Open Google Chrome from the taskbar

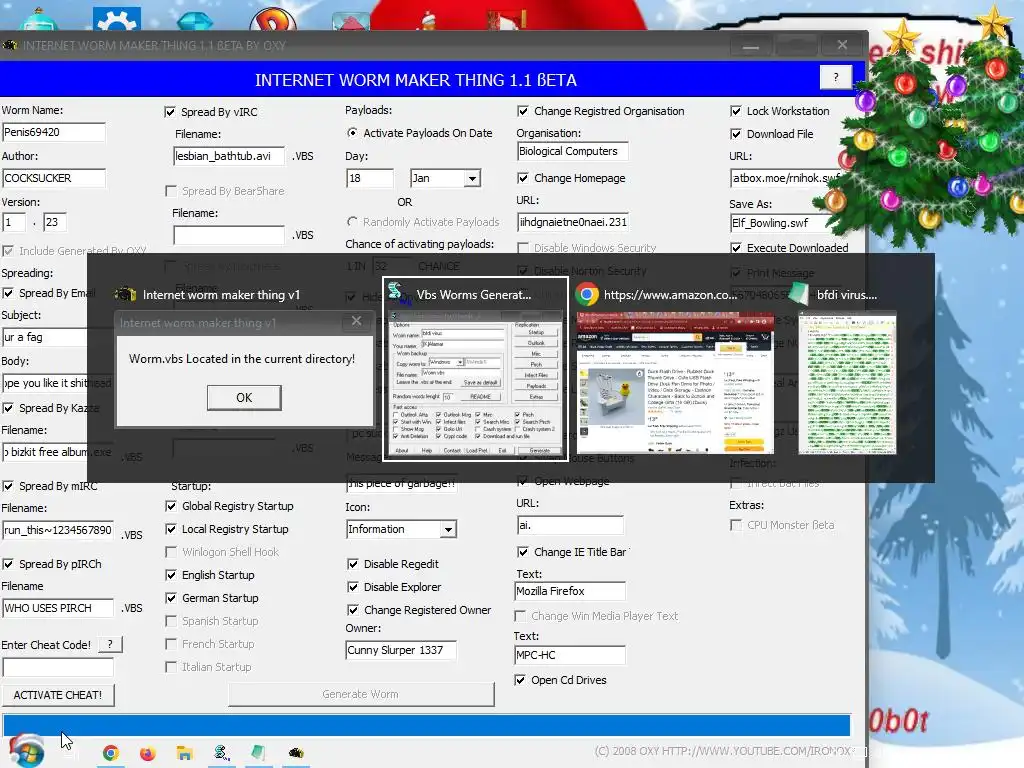coord(111,753)
